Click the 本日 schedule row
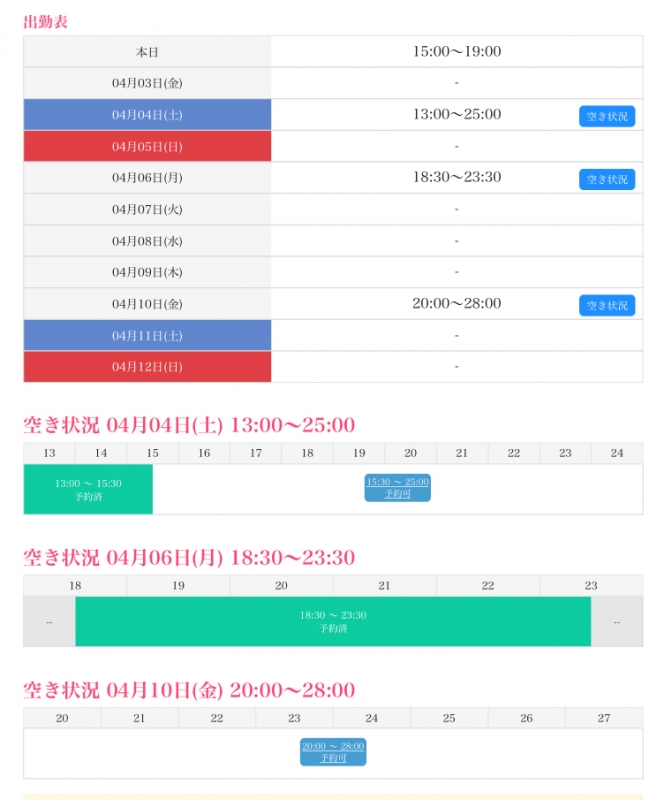The width and height of the screenshot is (649, 800). pos(146,51)
